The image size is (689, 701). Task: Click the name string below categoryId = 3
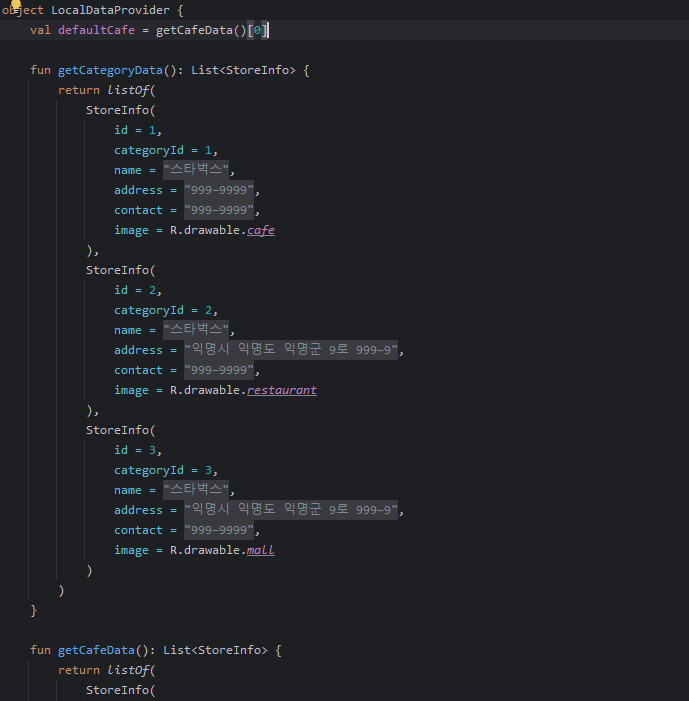[x=196, y=490]
